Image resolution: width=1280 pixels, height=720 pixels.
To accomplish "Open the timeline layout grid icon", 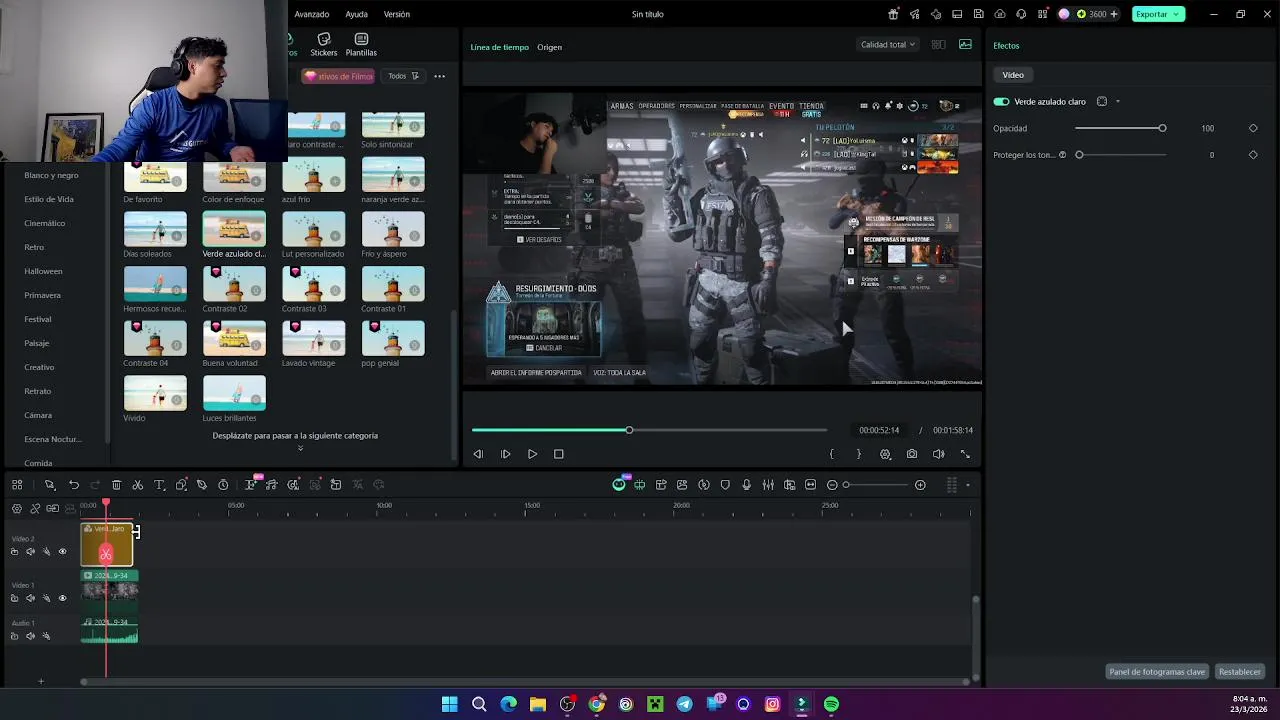I will tap(17, 485).
